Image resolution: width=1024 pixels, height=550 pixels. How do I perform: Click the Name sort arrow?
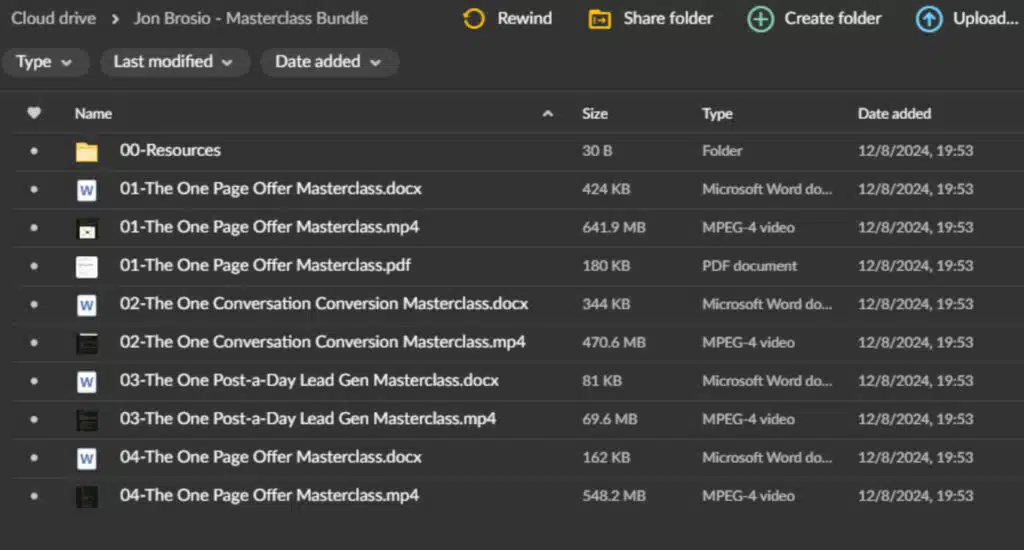(x=547, y=114)
